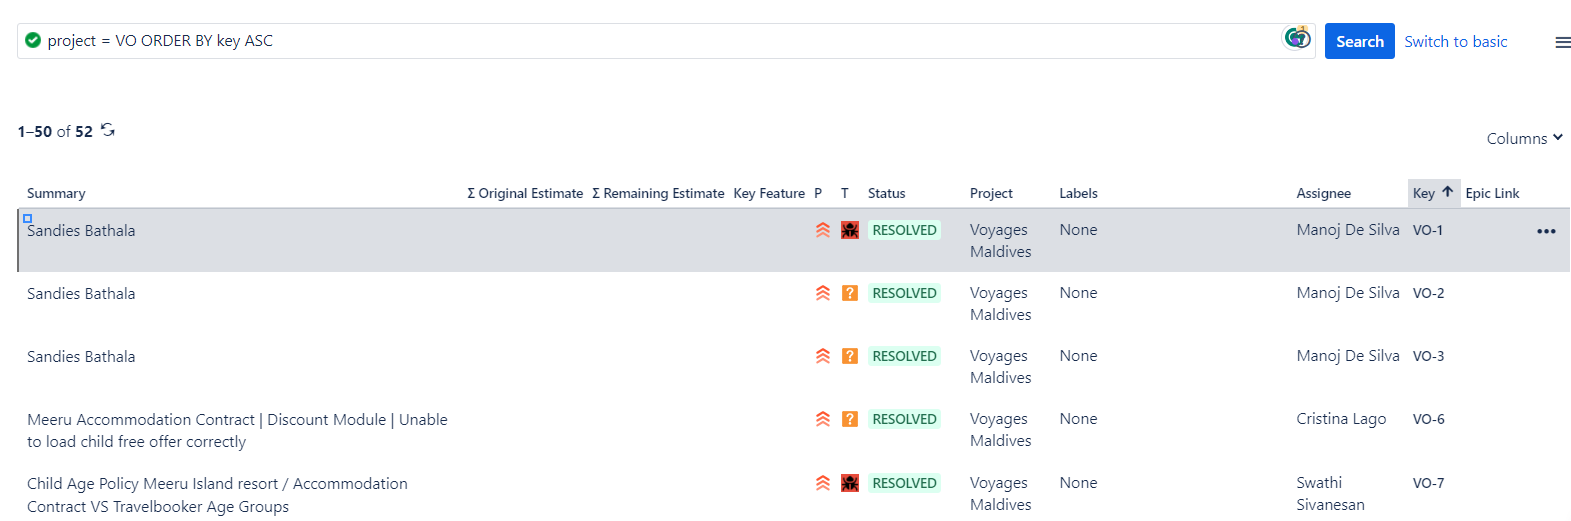1571x521 pixels.
Task: Sort by the Project column header
Action: 991,193
